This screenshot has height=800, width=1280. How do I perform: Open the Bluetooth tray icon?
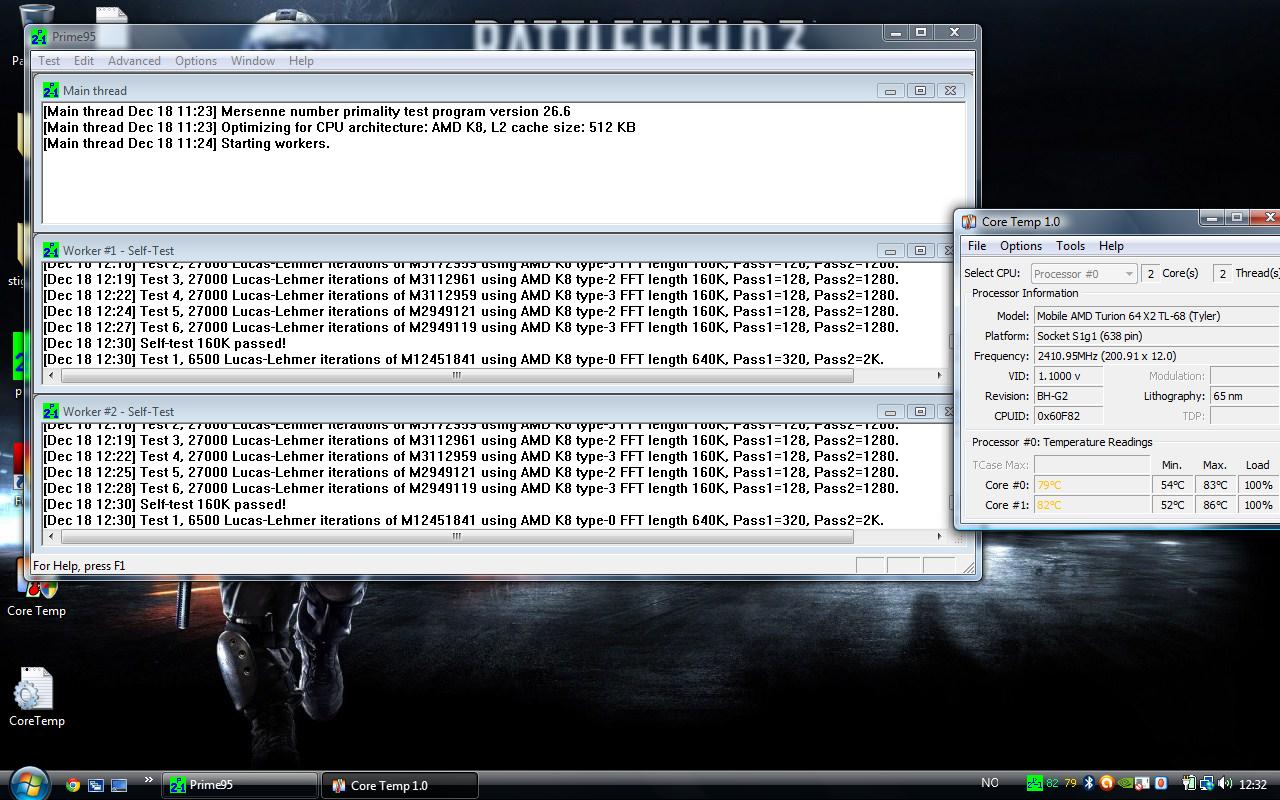pos(1089,784)
